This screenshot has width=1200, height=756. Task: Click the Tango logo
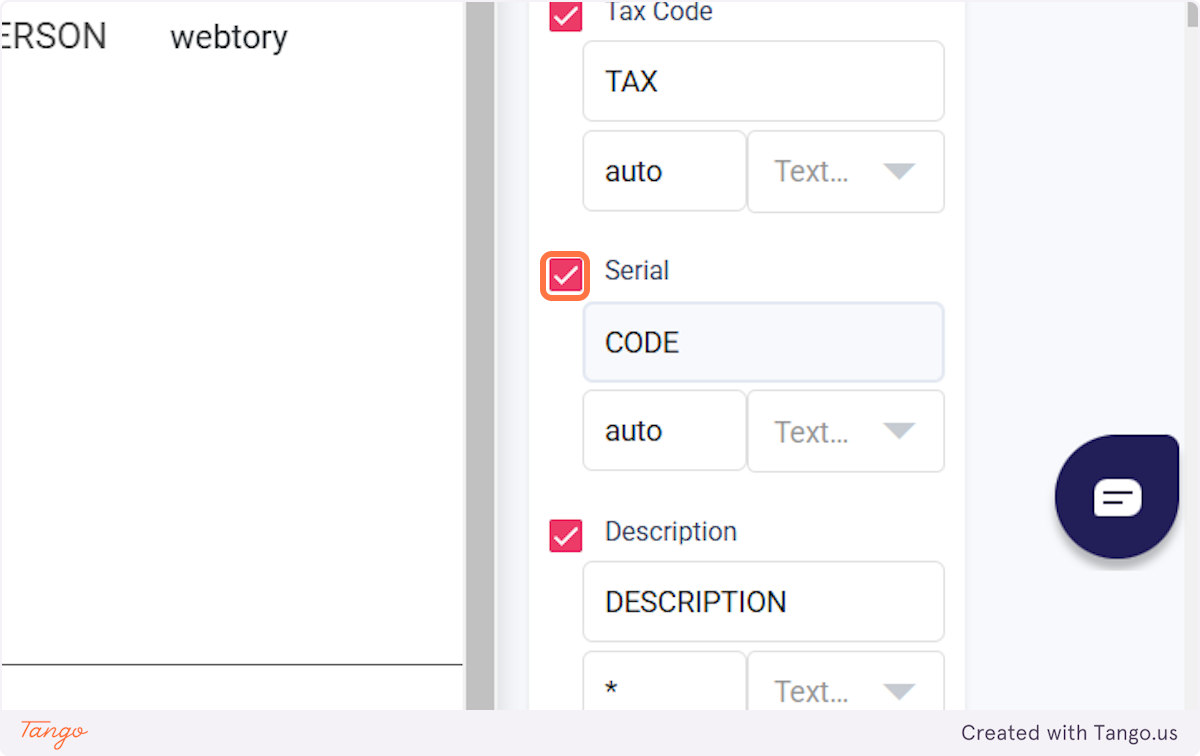(x=54, y=733)
